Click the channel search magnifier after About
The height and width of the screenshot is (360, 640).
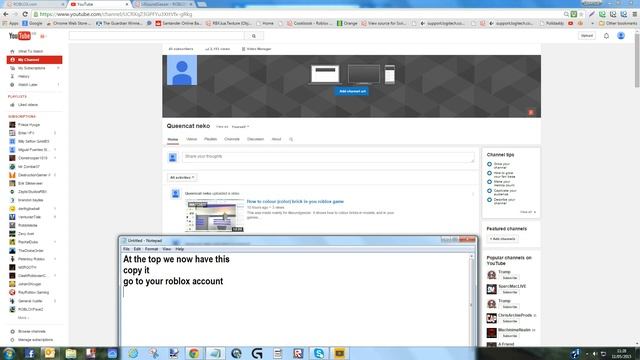(x=291, y=139)
